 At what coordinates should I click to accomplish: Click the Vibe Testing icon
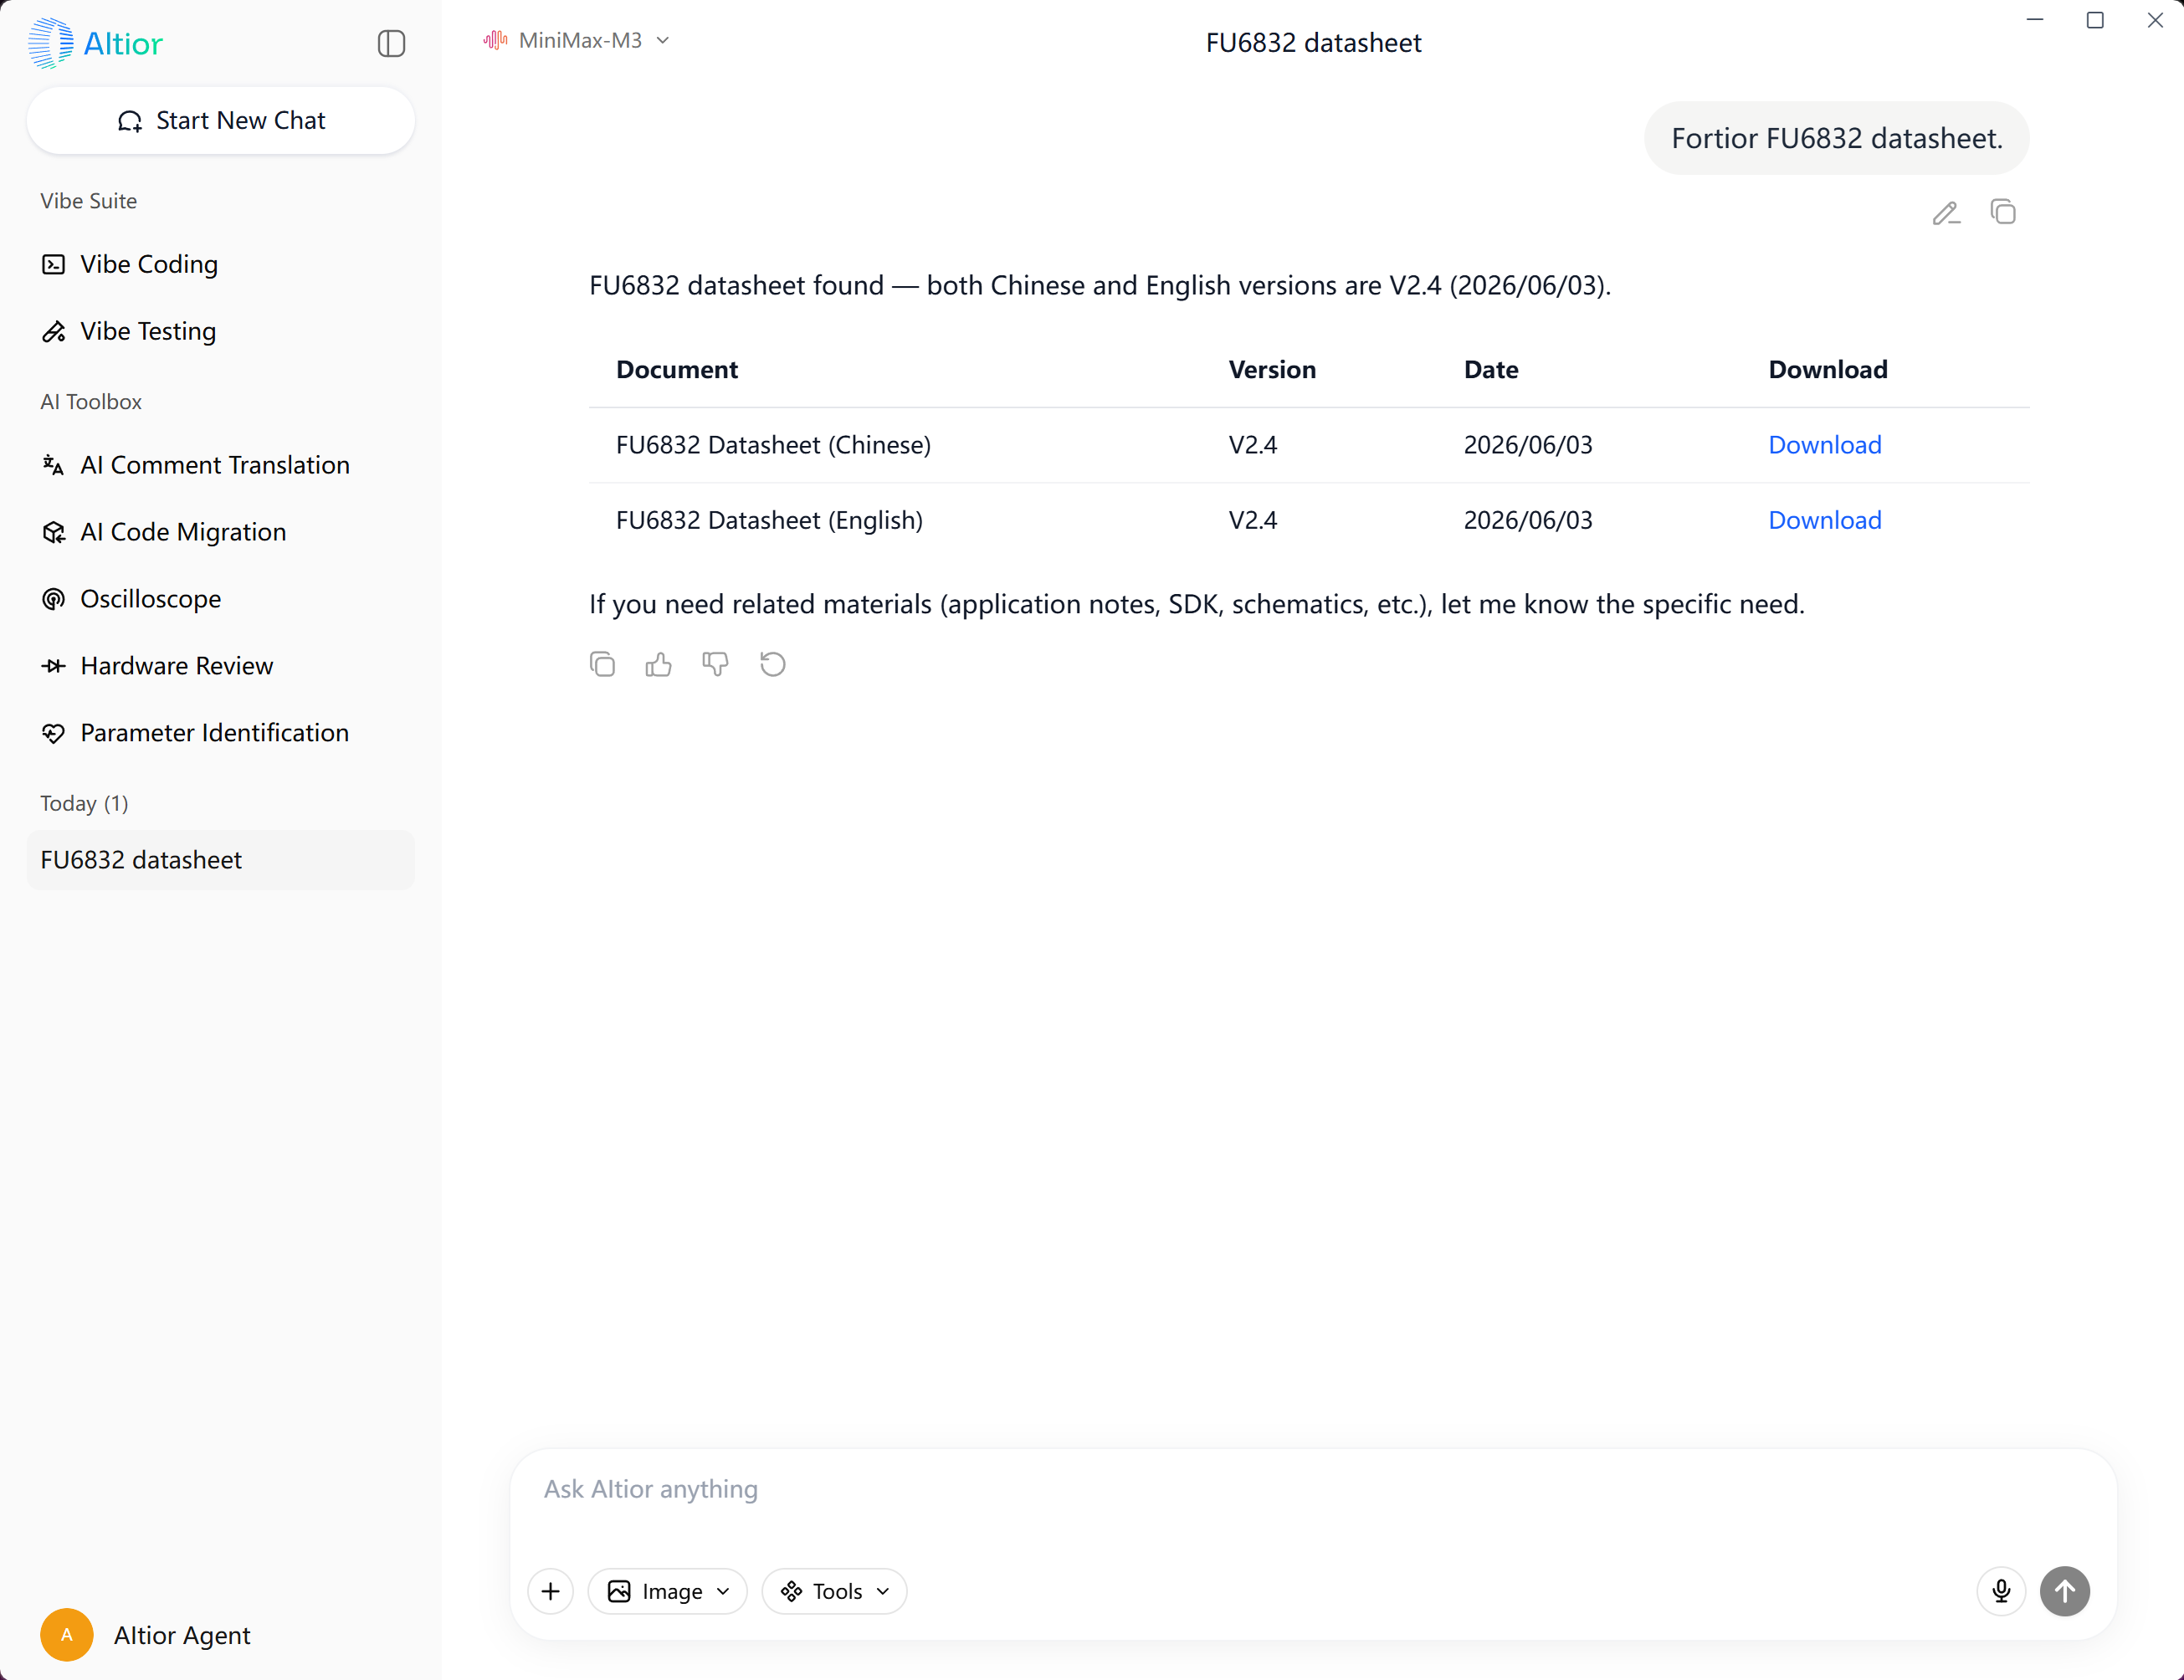[x=53, y=331]
